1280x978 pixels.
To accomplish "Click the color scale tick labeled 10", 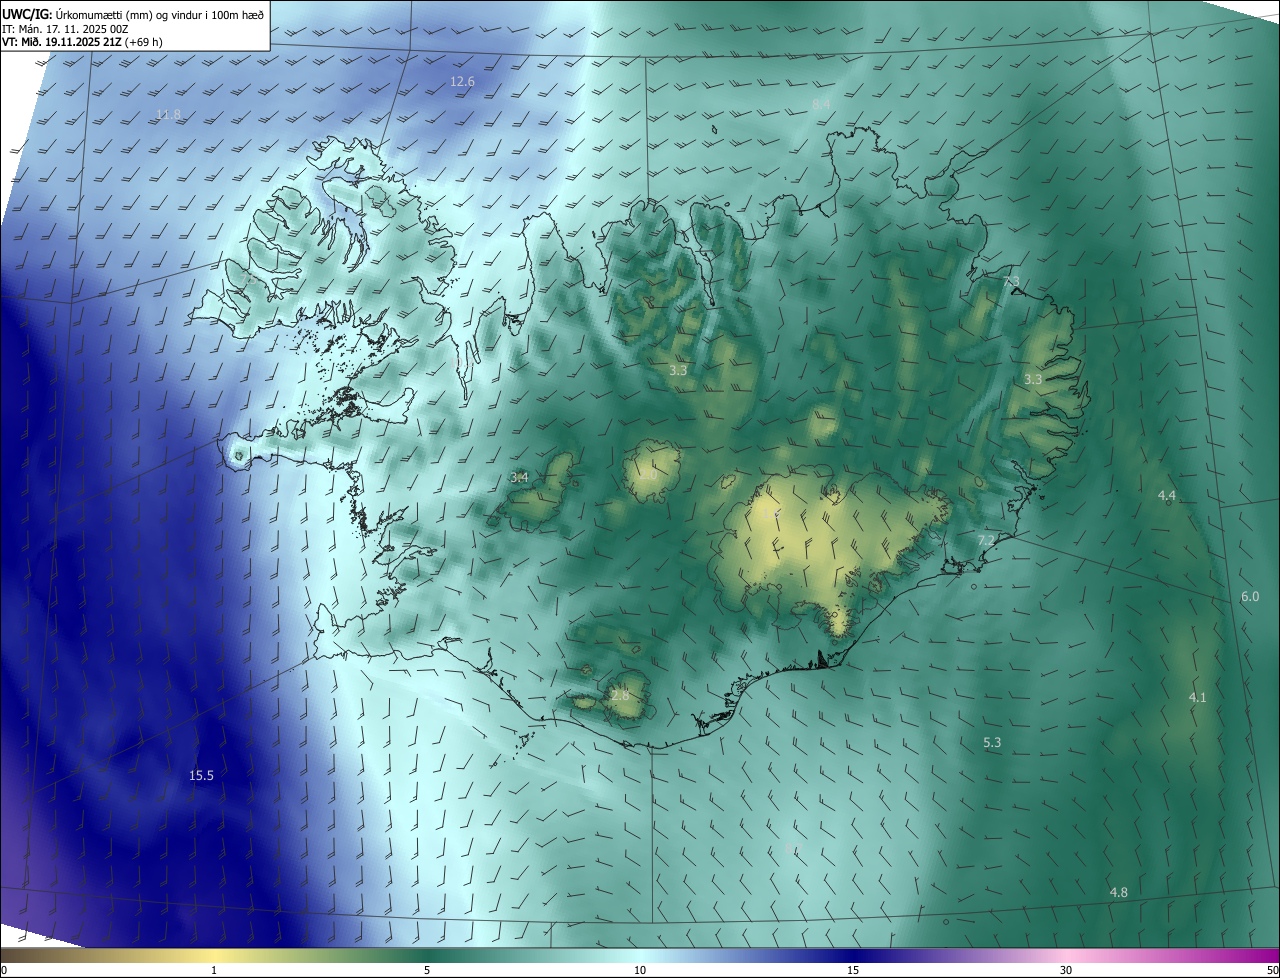I will pos(640,970).
